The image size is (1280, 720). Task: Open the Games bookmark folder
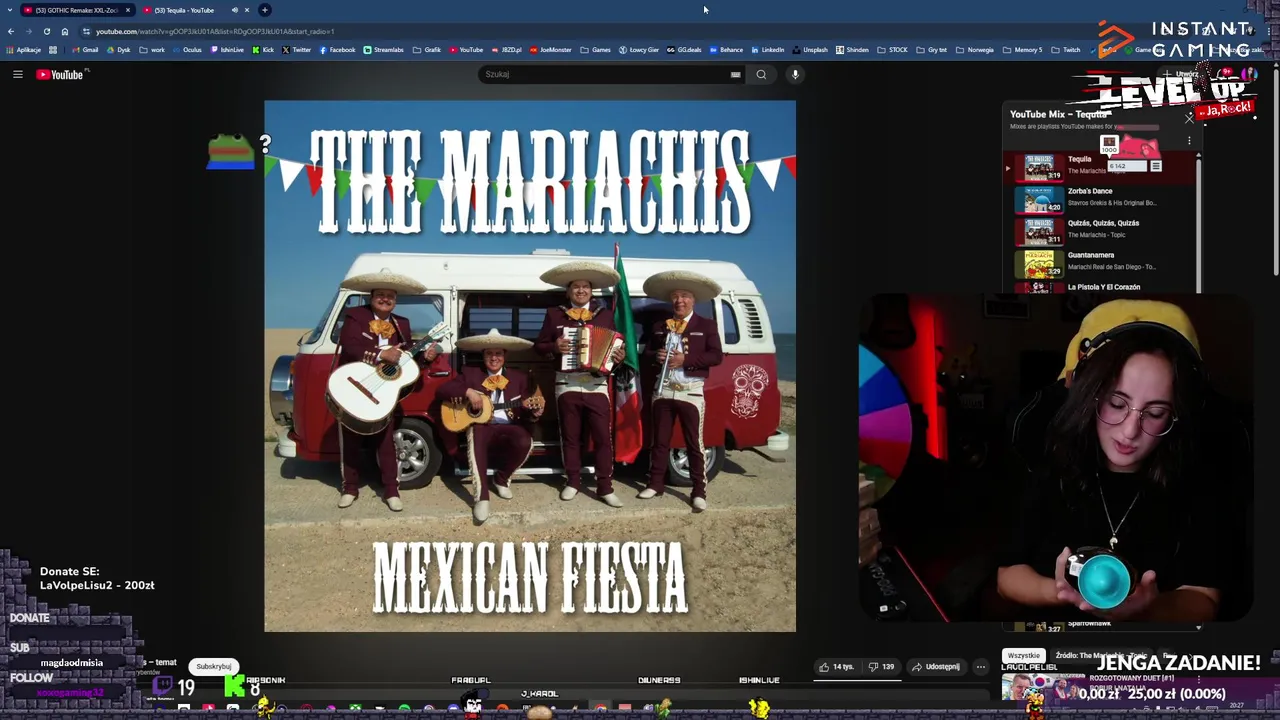pos(595,50)
